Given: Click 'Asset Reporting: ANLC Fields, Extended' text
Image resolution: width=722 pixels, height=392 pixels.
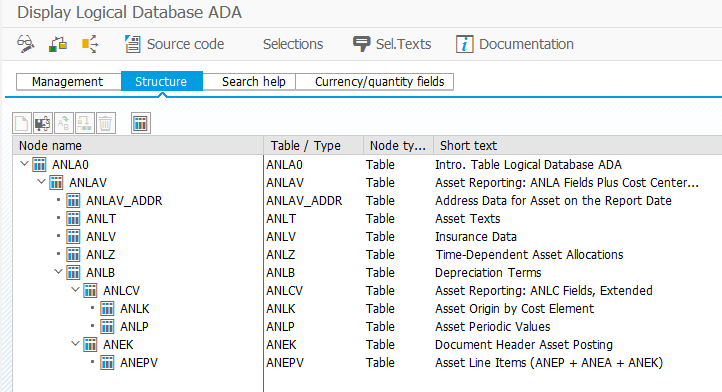Looking at the screenshot, I should [x=544, y=291].
